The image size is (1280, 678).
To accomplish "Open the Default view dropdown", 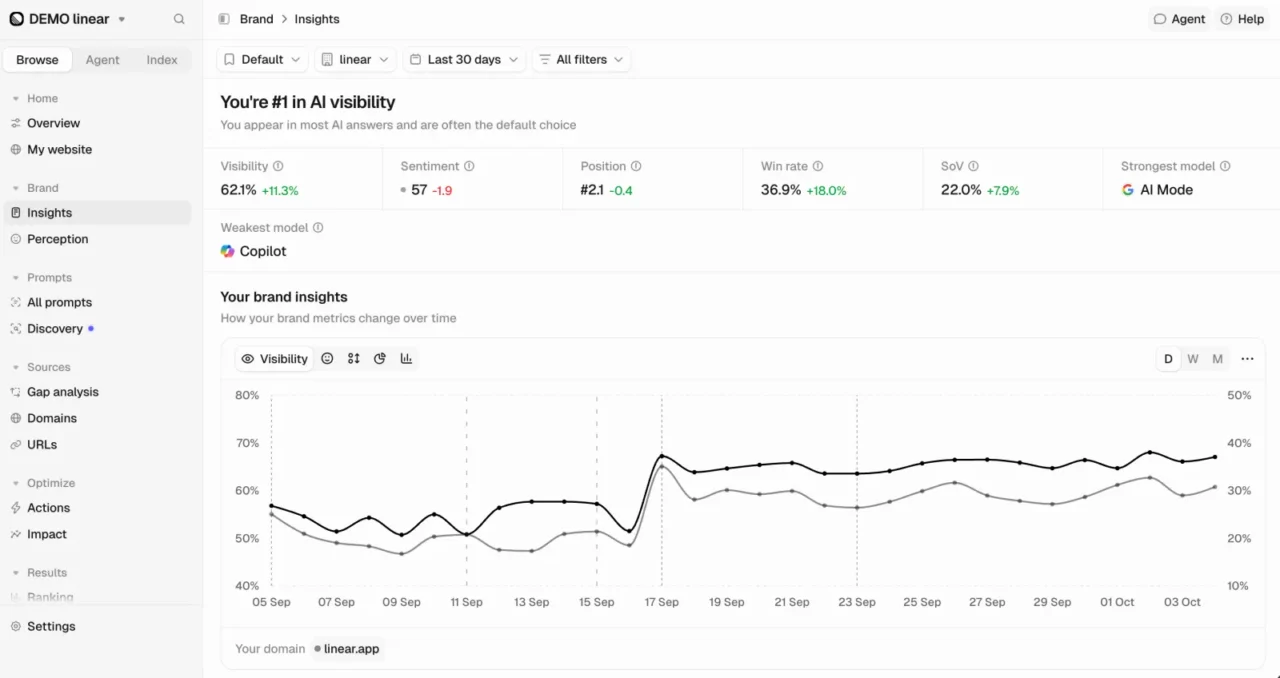I will pos(262,60).
